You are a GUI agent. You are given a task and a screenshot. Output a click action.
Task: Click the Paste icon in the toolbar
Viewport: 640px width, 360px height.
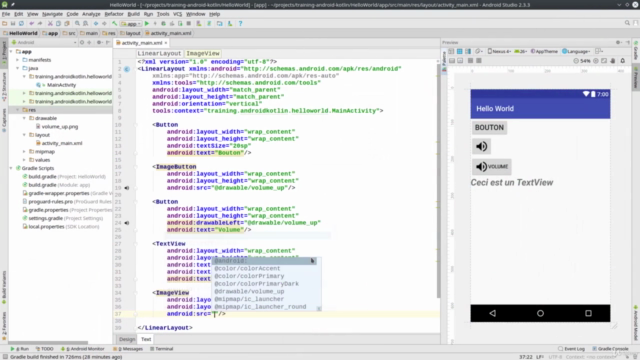(67, 24)
